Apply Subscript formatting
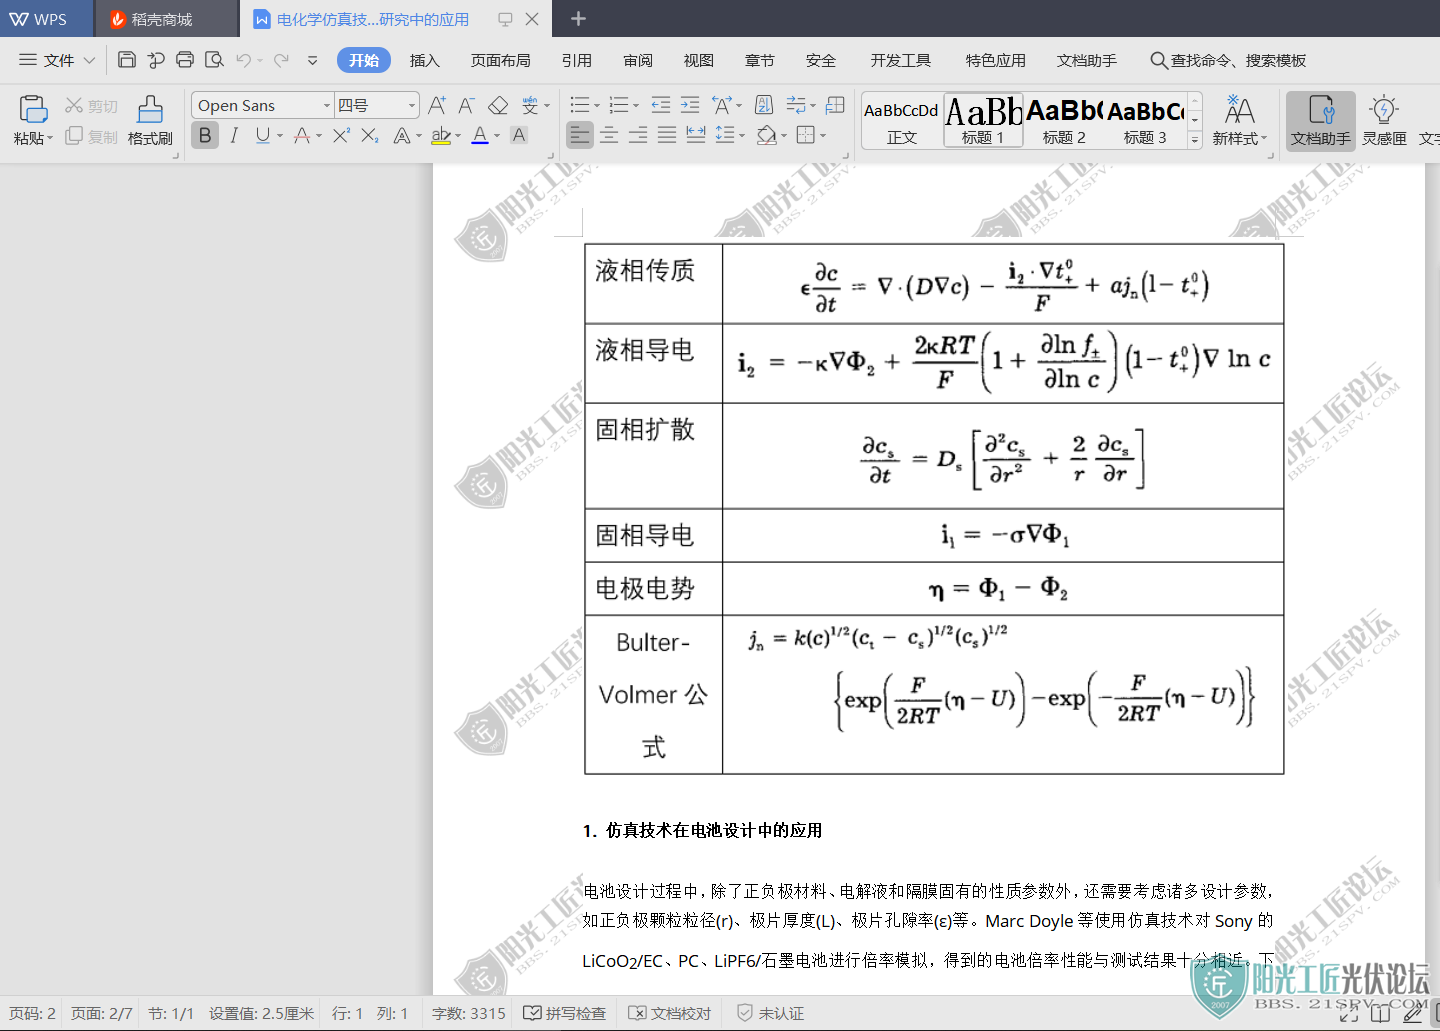The width and height of the screenshot is (1440, 1031). click(x=370, y=135)
